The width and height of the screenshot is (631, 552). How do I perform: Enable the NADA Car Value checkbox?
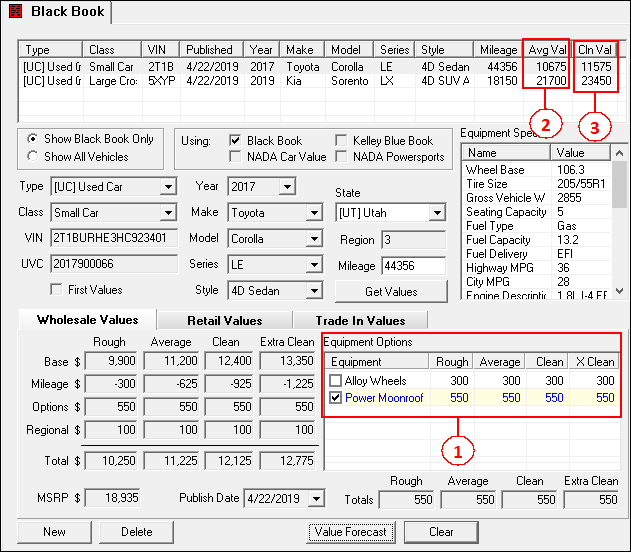tap(236, 156)
